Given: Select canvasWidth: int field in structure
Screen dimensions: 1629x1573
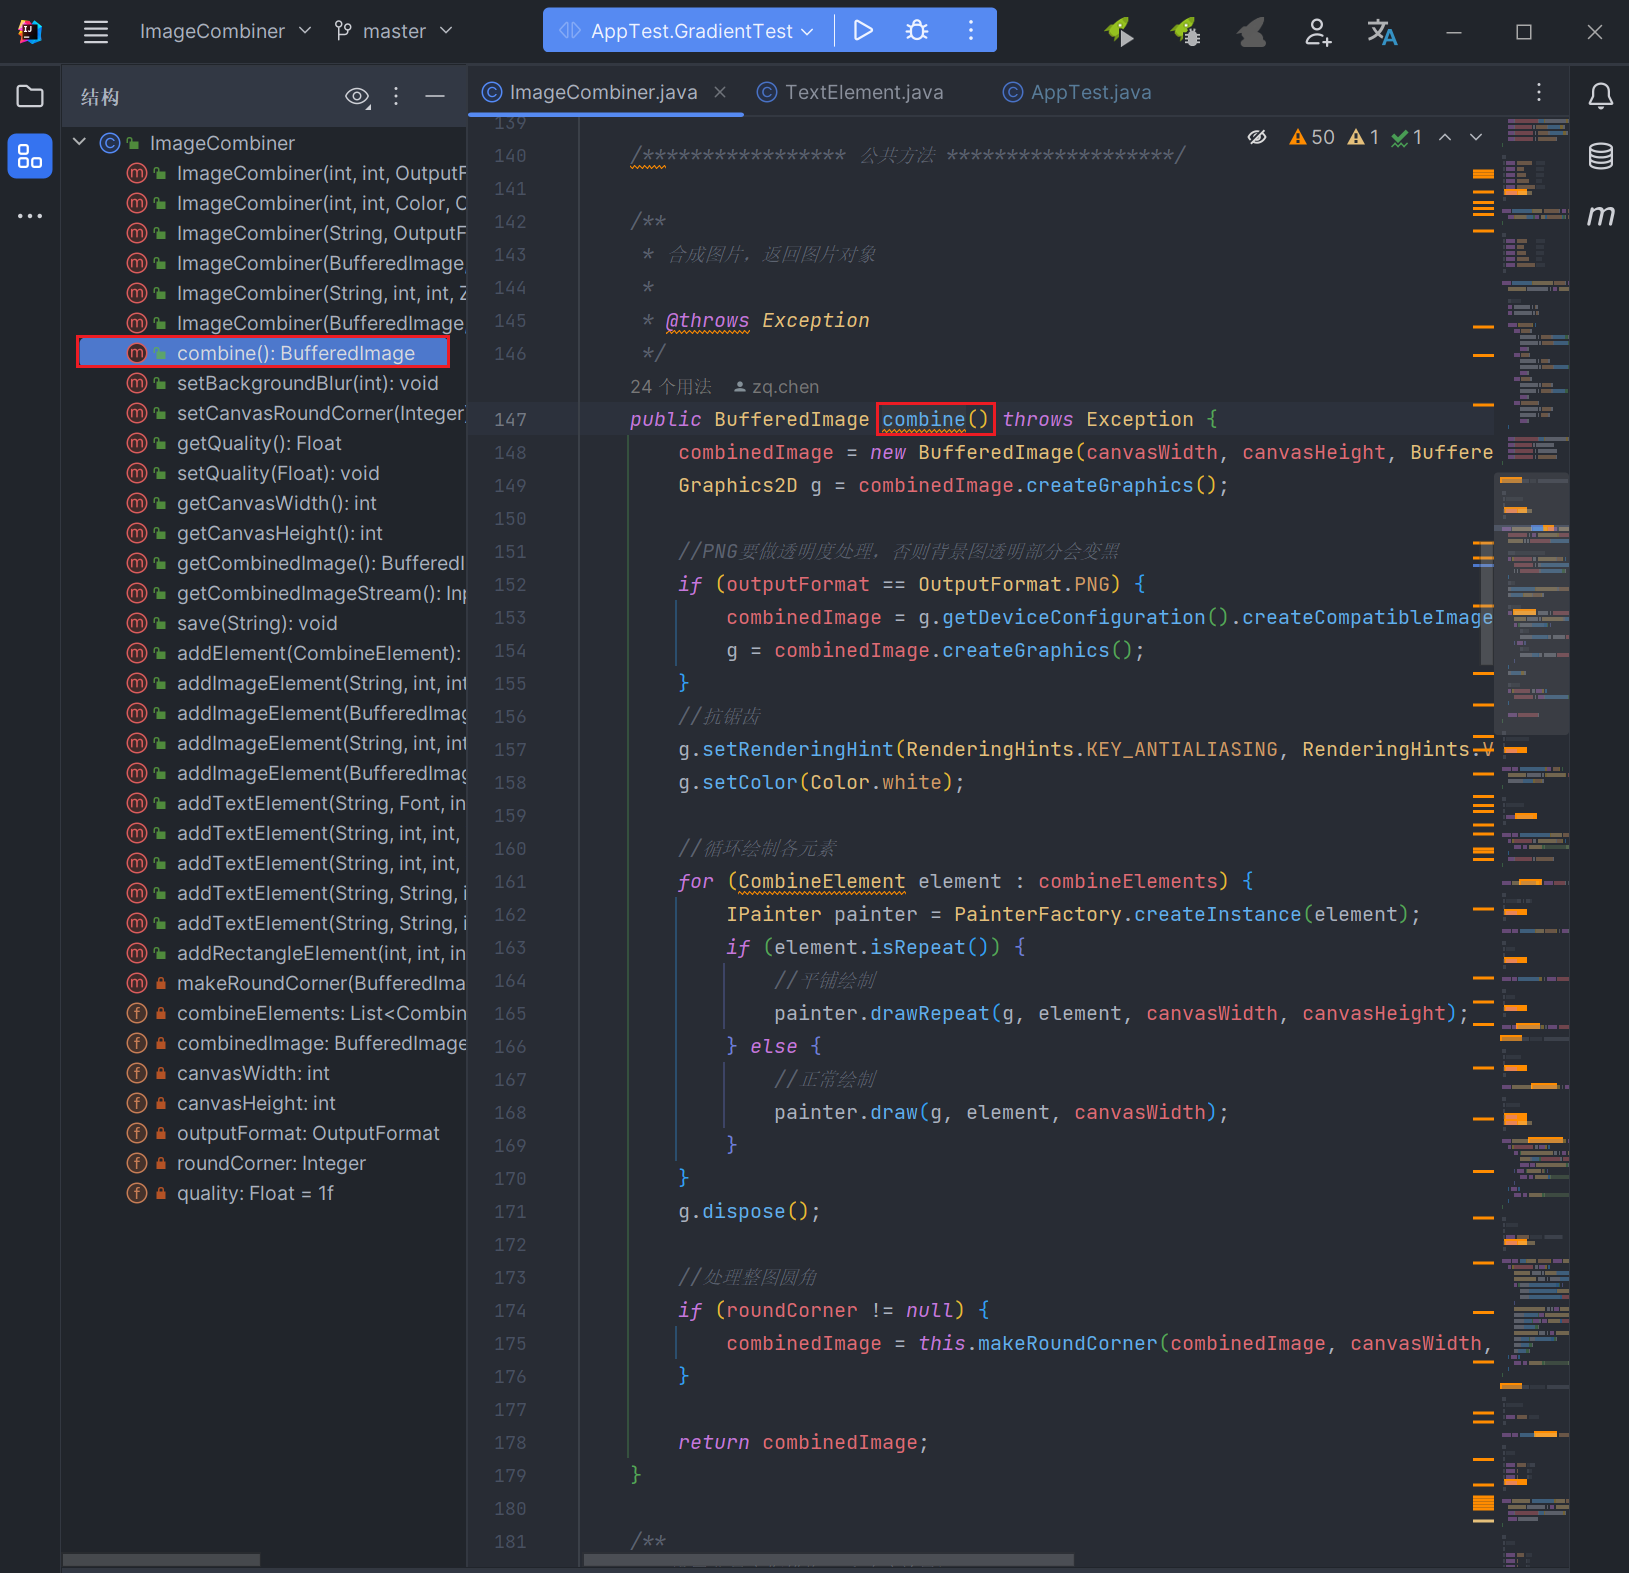Looking at the screenshot, I should coord(253,1073).
